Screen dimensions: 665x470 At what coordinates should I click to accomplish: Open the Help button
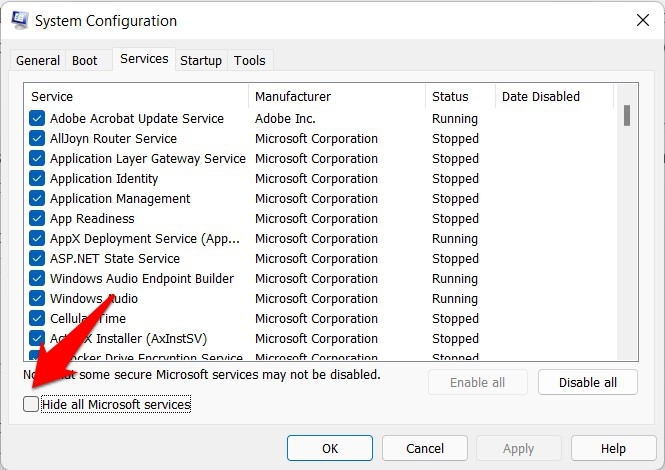click(613, 449)
